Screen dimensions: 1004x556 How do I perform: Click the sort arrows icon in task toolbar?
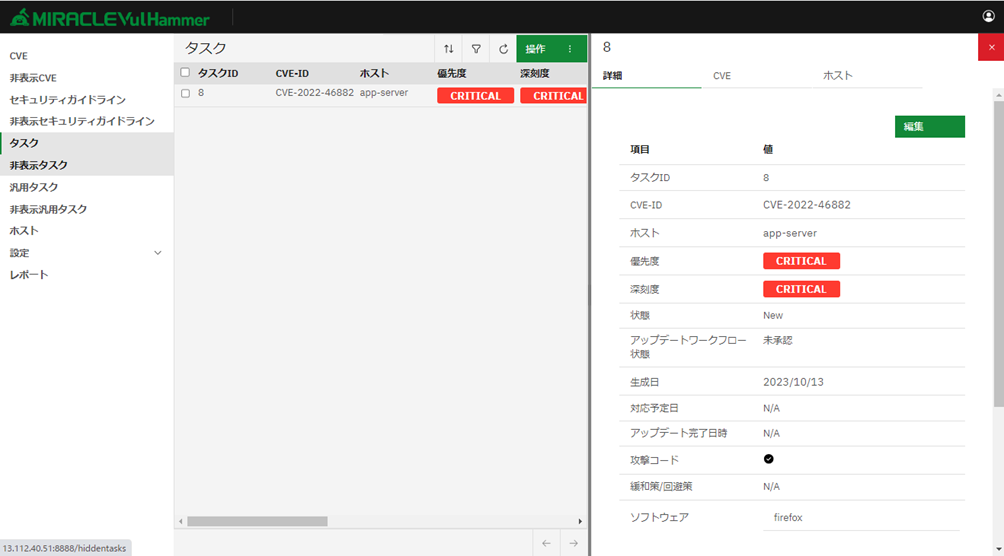click(x=449, y=49)
